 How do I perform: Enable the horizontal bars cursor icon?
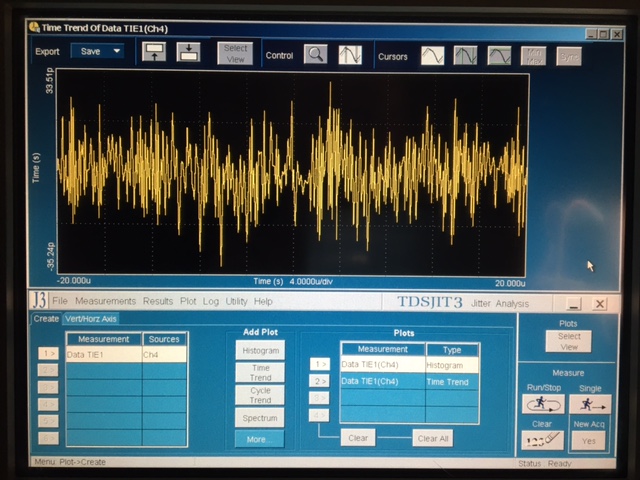pyautogui.click(x=499, y=56)
